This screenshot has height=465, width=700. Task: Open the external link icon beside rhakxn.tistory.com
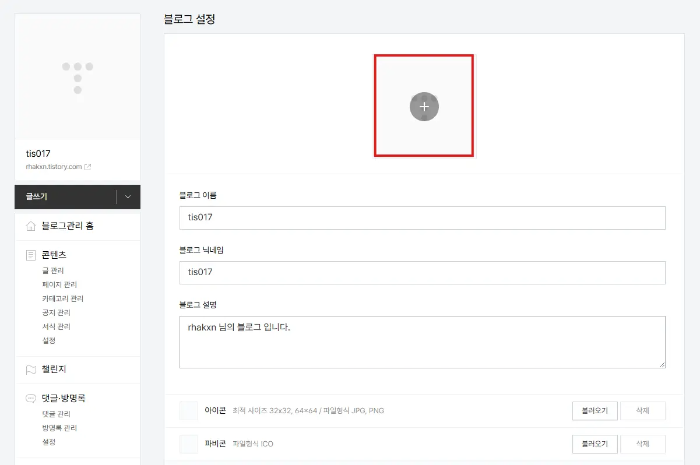pyautogui.click(x=88, y=167)
